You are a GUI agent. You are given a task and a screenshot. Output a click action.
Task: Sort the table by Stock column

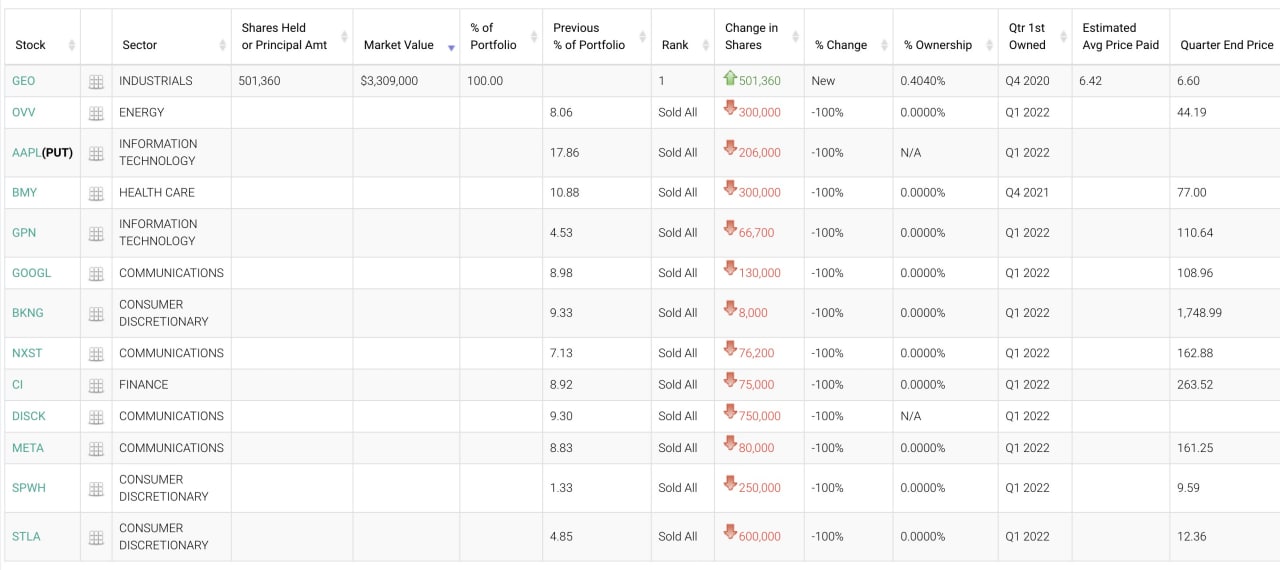click(x=31, y=45)
